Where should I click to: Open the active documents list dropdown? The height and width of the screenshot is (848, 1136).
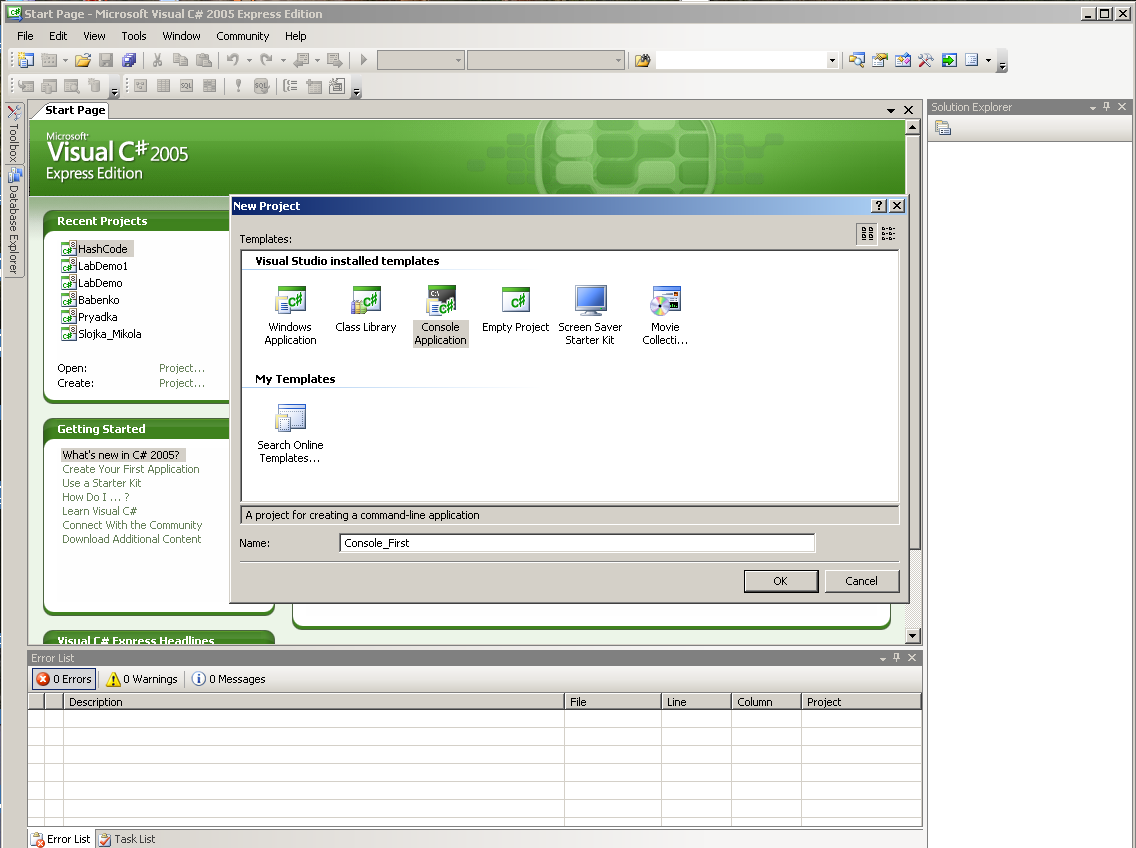(x=890, y=110)
